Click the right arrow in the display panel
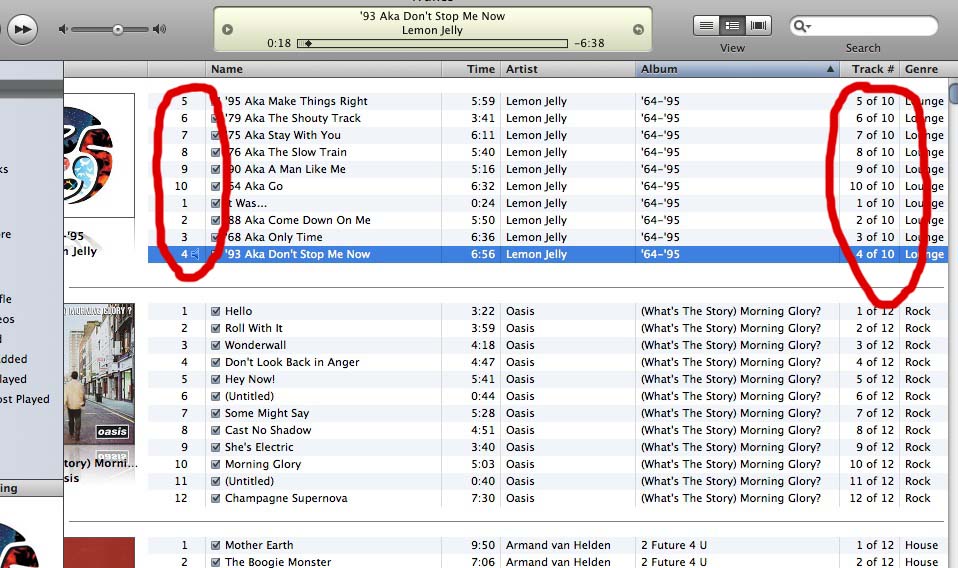The width and height of the screenshot is (958, 568). 638,29
